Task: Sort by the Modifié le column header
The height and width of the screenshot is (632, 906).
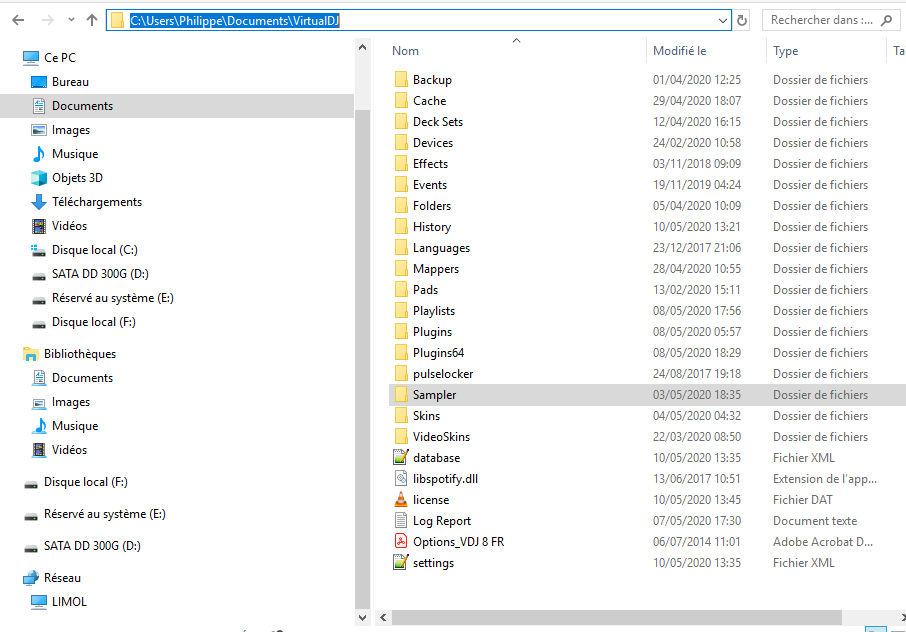Action: coord(680,51)
